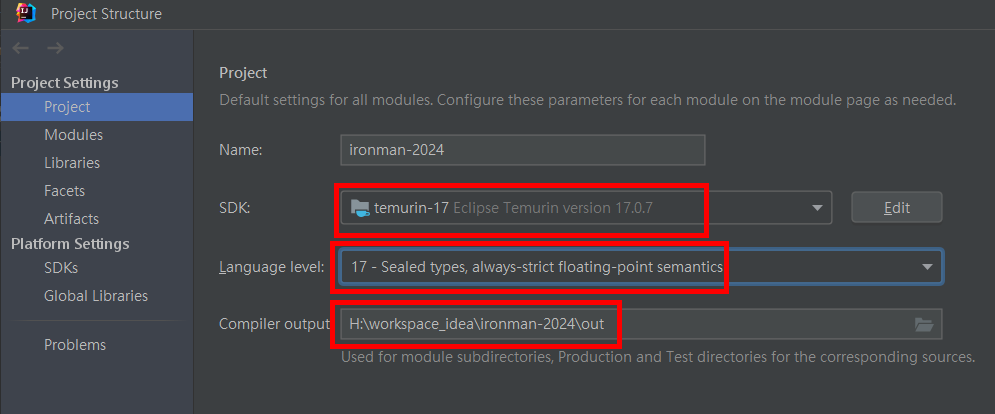Select SDKs under Platform Settings
Screen dimensions: 995x414
pos(61,267)
